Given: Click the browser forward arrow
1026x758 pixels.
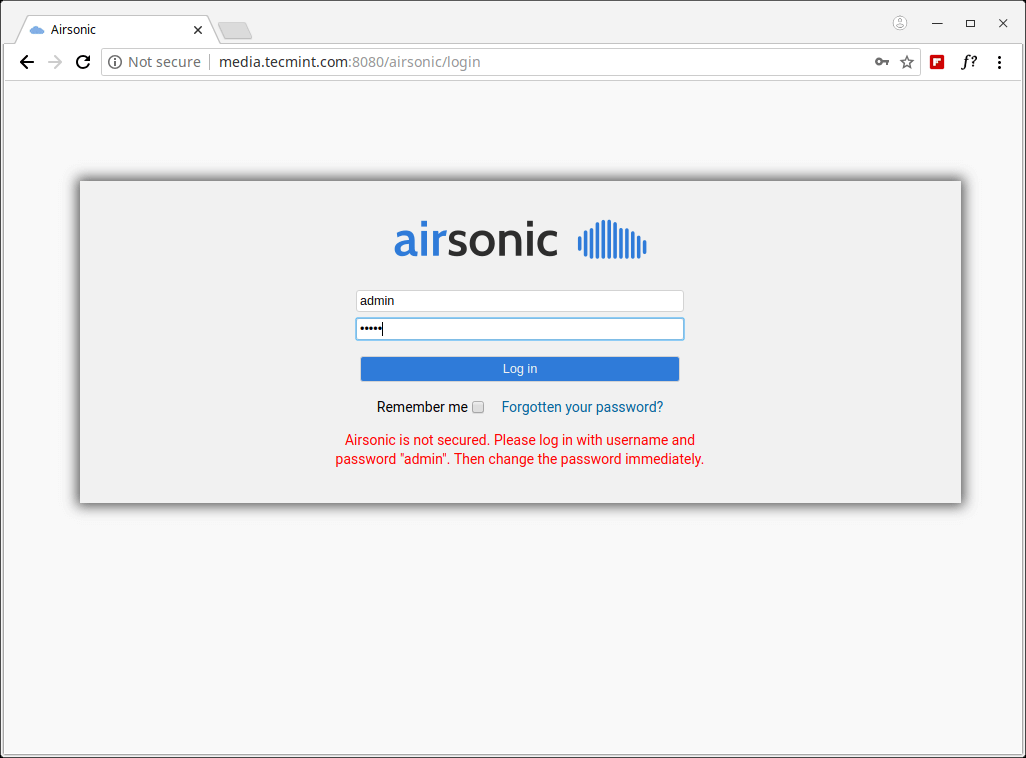Looking at the screenshot, I should [x=55, y=62].
